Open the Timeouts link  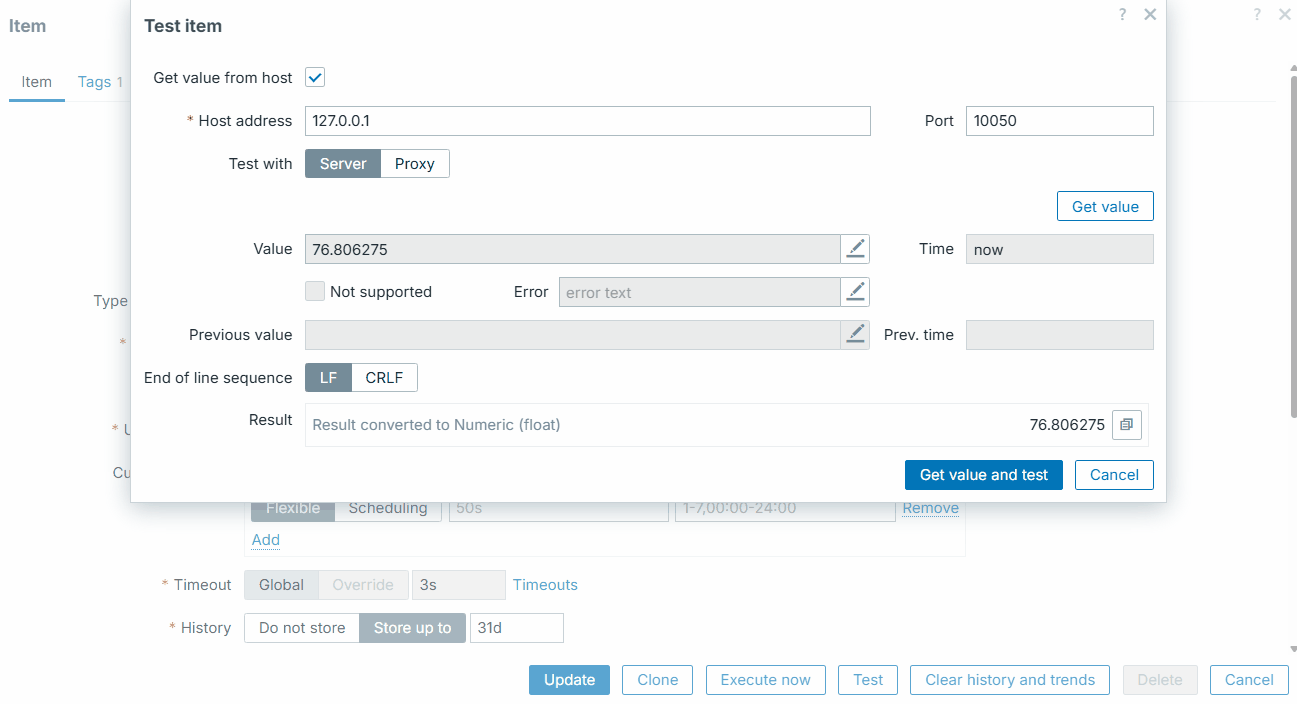coord(545,585)
